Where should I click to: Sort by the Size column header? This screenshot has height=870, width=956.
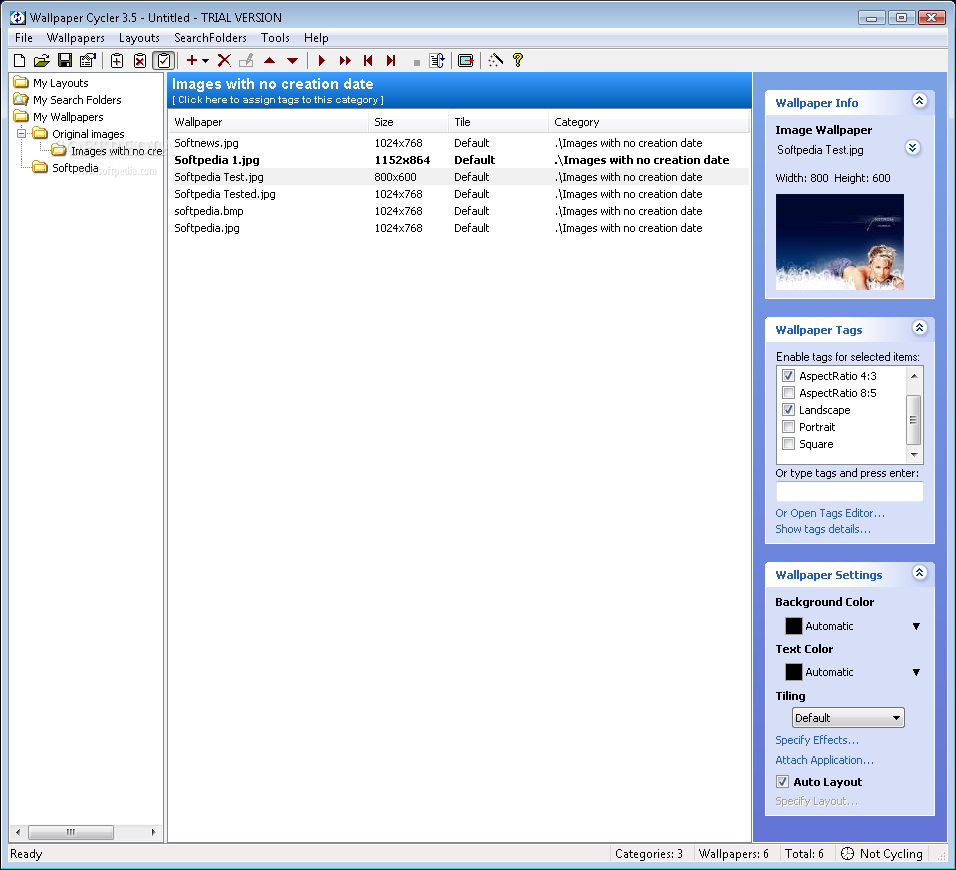(408, 122)
